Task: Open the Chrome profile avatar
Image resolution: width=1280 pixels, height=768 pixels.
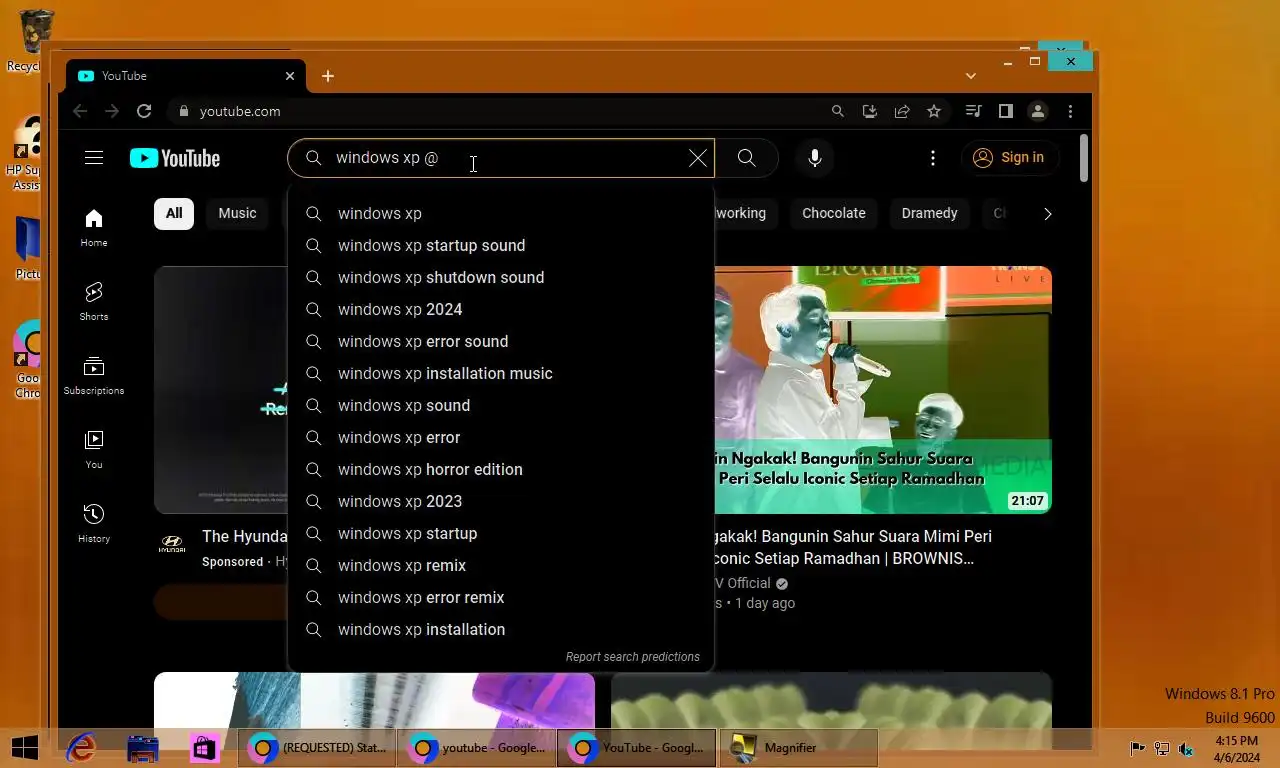Action: point(1038,111)
